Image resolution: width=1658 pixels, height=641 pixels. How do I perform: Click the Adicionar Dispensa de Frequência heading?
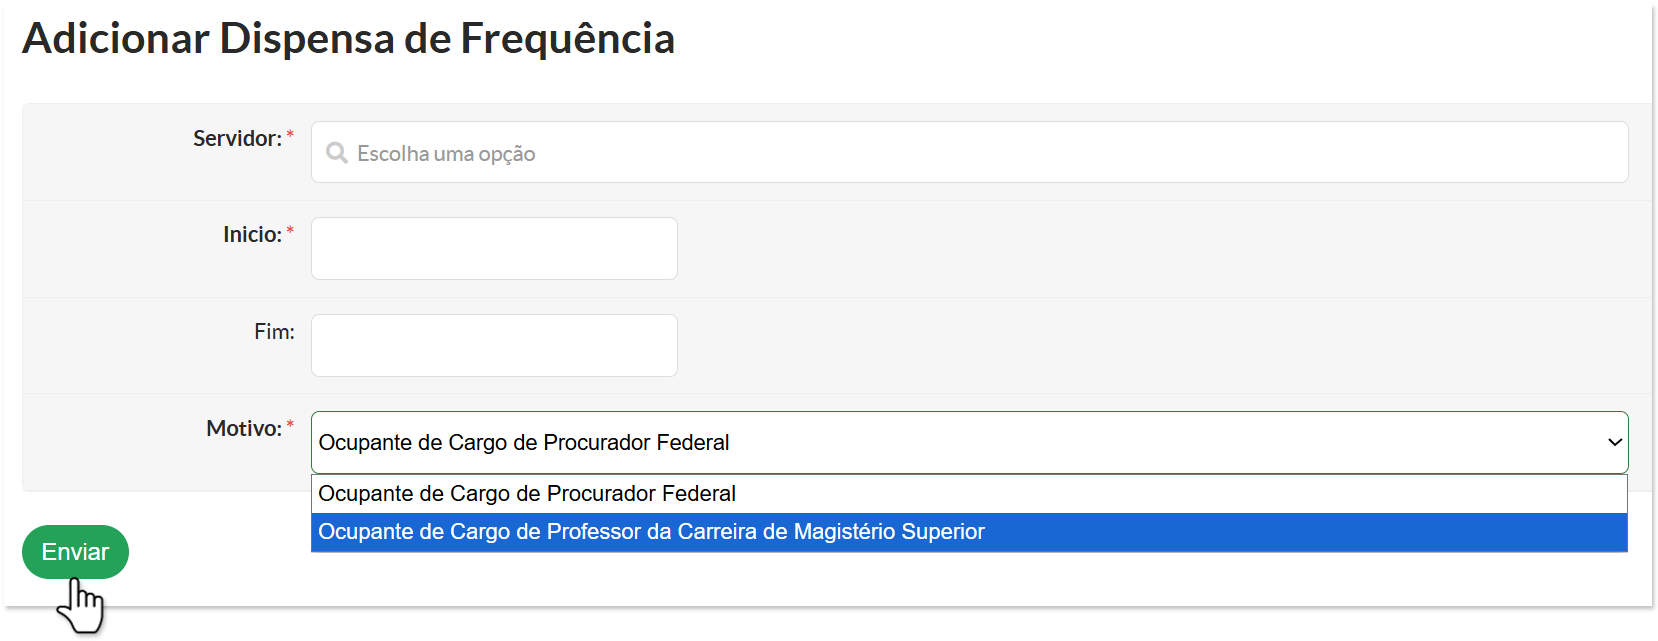[x=348, y=39]
